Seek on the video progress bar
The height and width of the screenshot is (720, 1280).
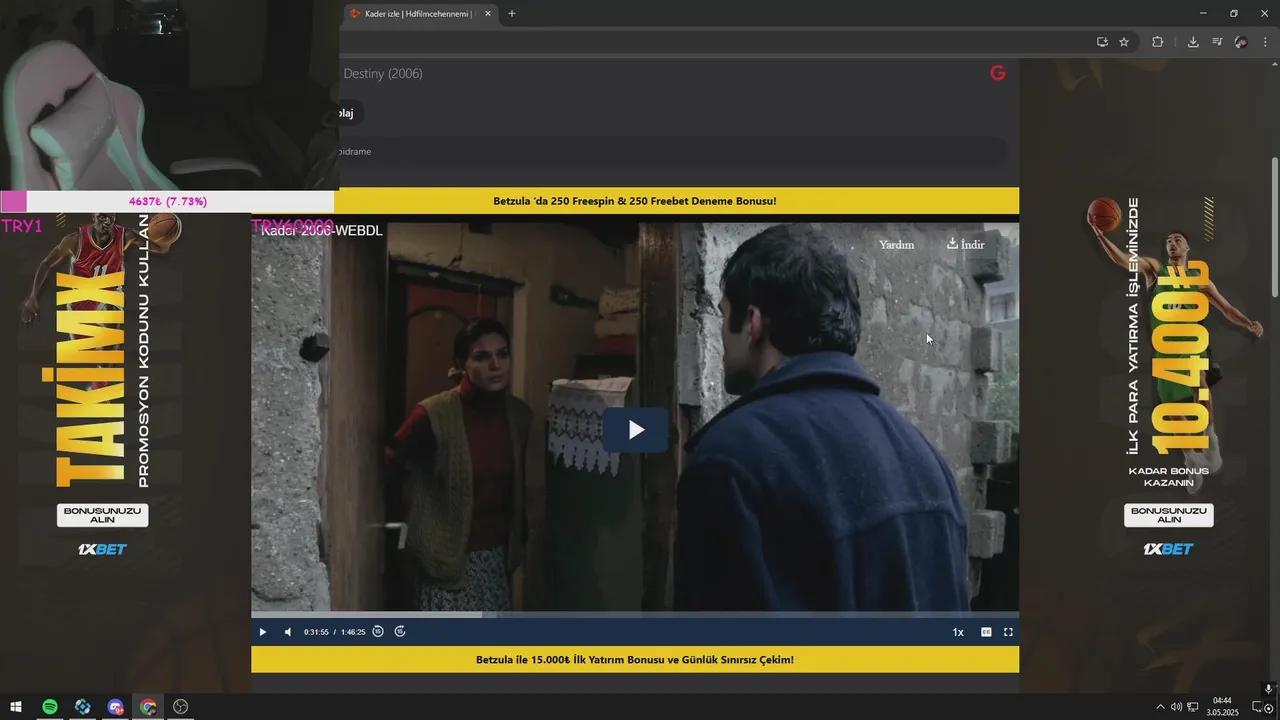(x=635, y=614)
